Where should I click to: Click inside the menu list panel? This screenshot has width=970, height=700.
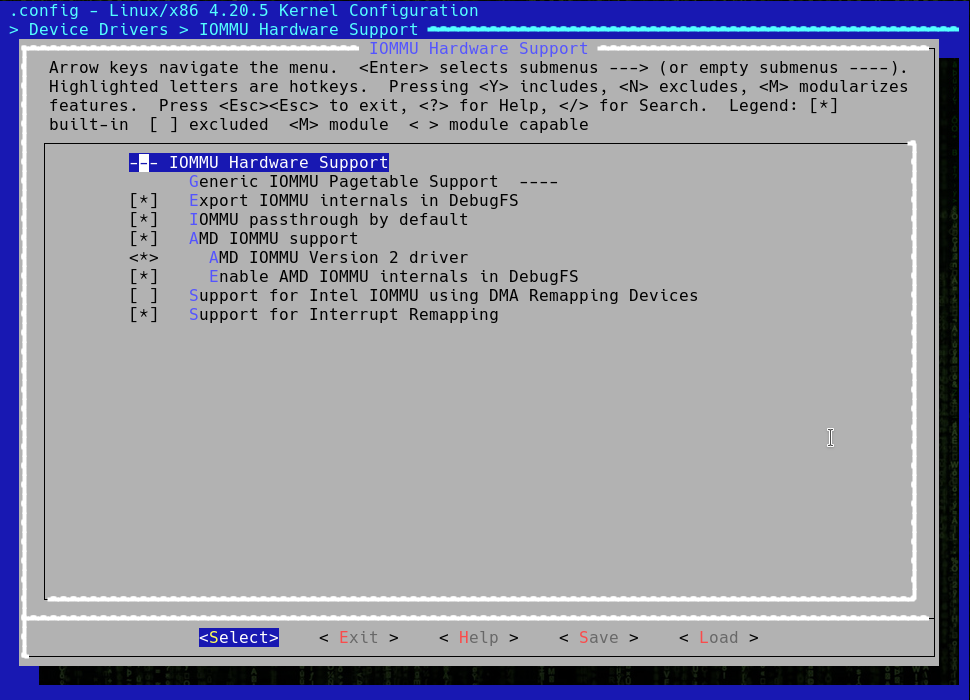480,450
